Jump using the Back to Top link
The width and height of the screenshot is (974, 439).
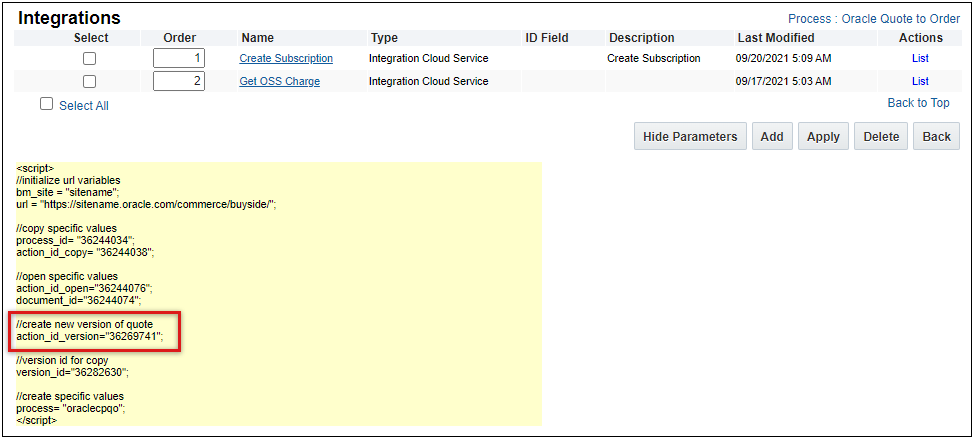tap(918, 103)
